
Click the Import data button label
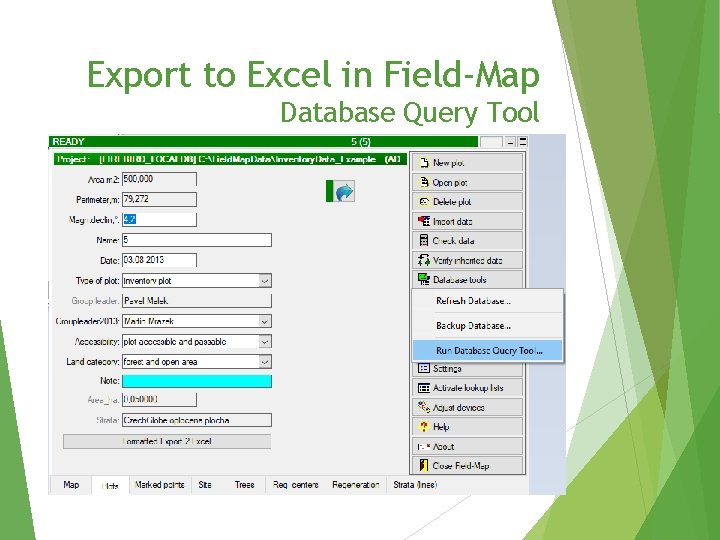pyautogui.click(x=453, y=221)
